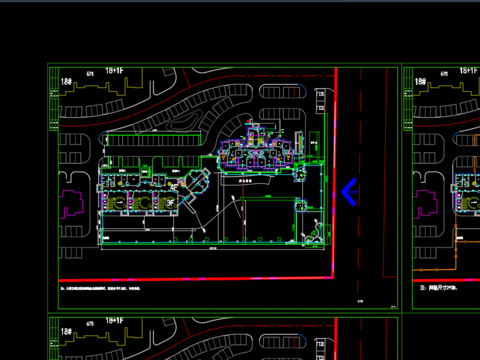Click the note text below red boundary
480x360 pixels.
point(100,288)
